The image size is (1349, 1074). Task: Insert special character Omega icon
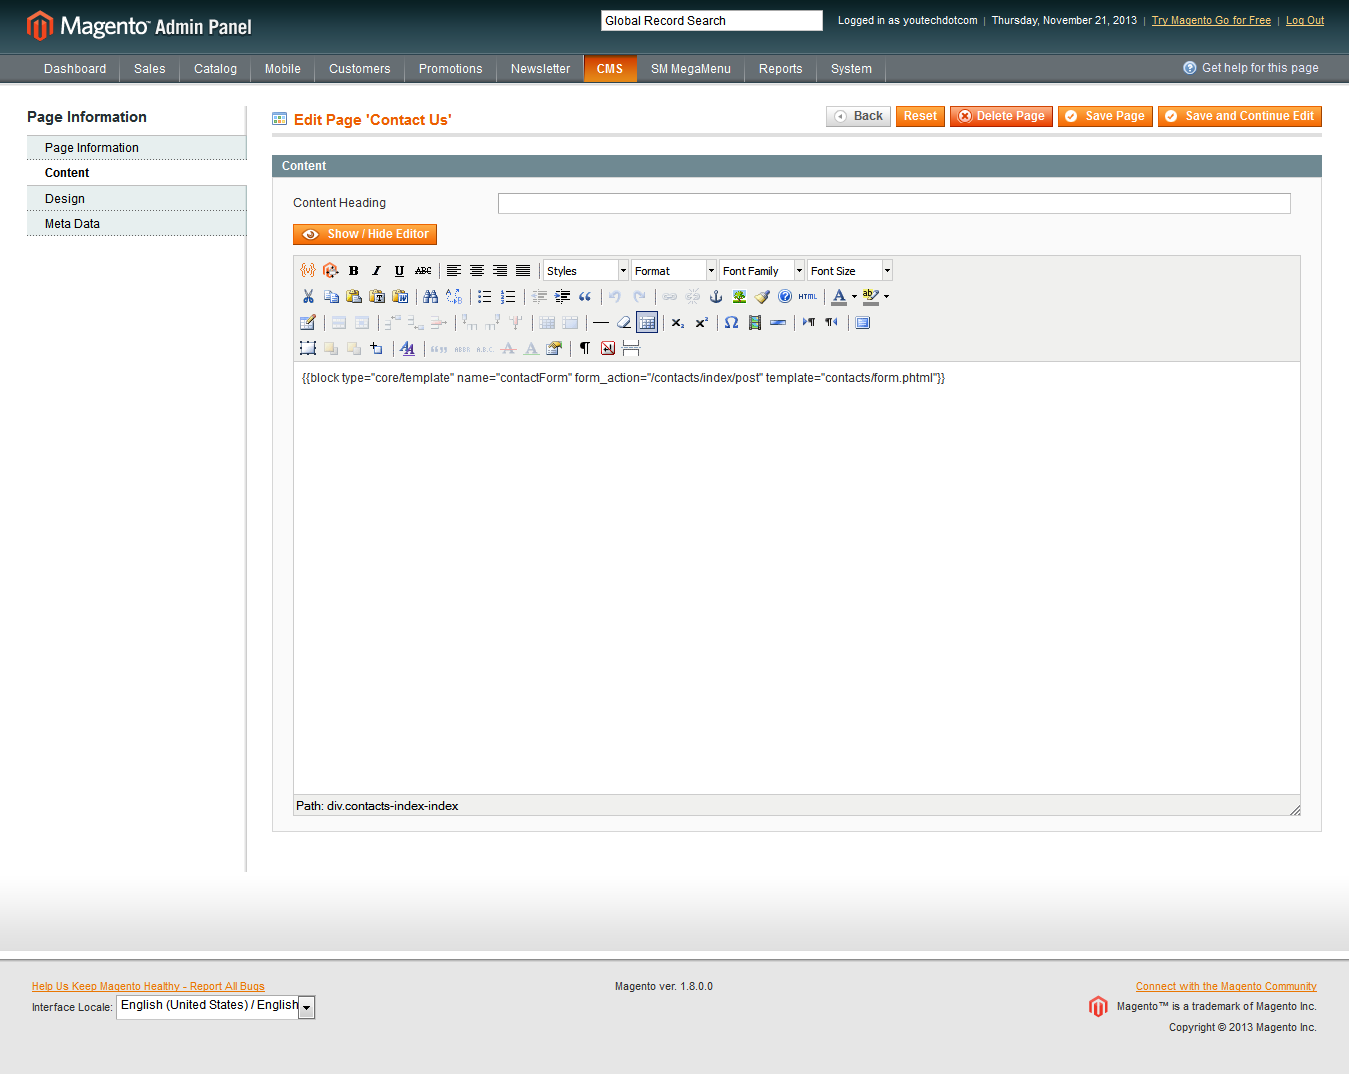(731, 322)
